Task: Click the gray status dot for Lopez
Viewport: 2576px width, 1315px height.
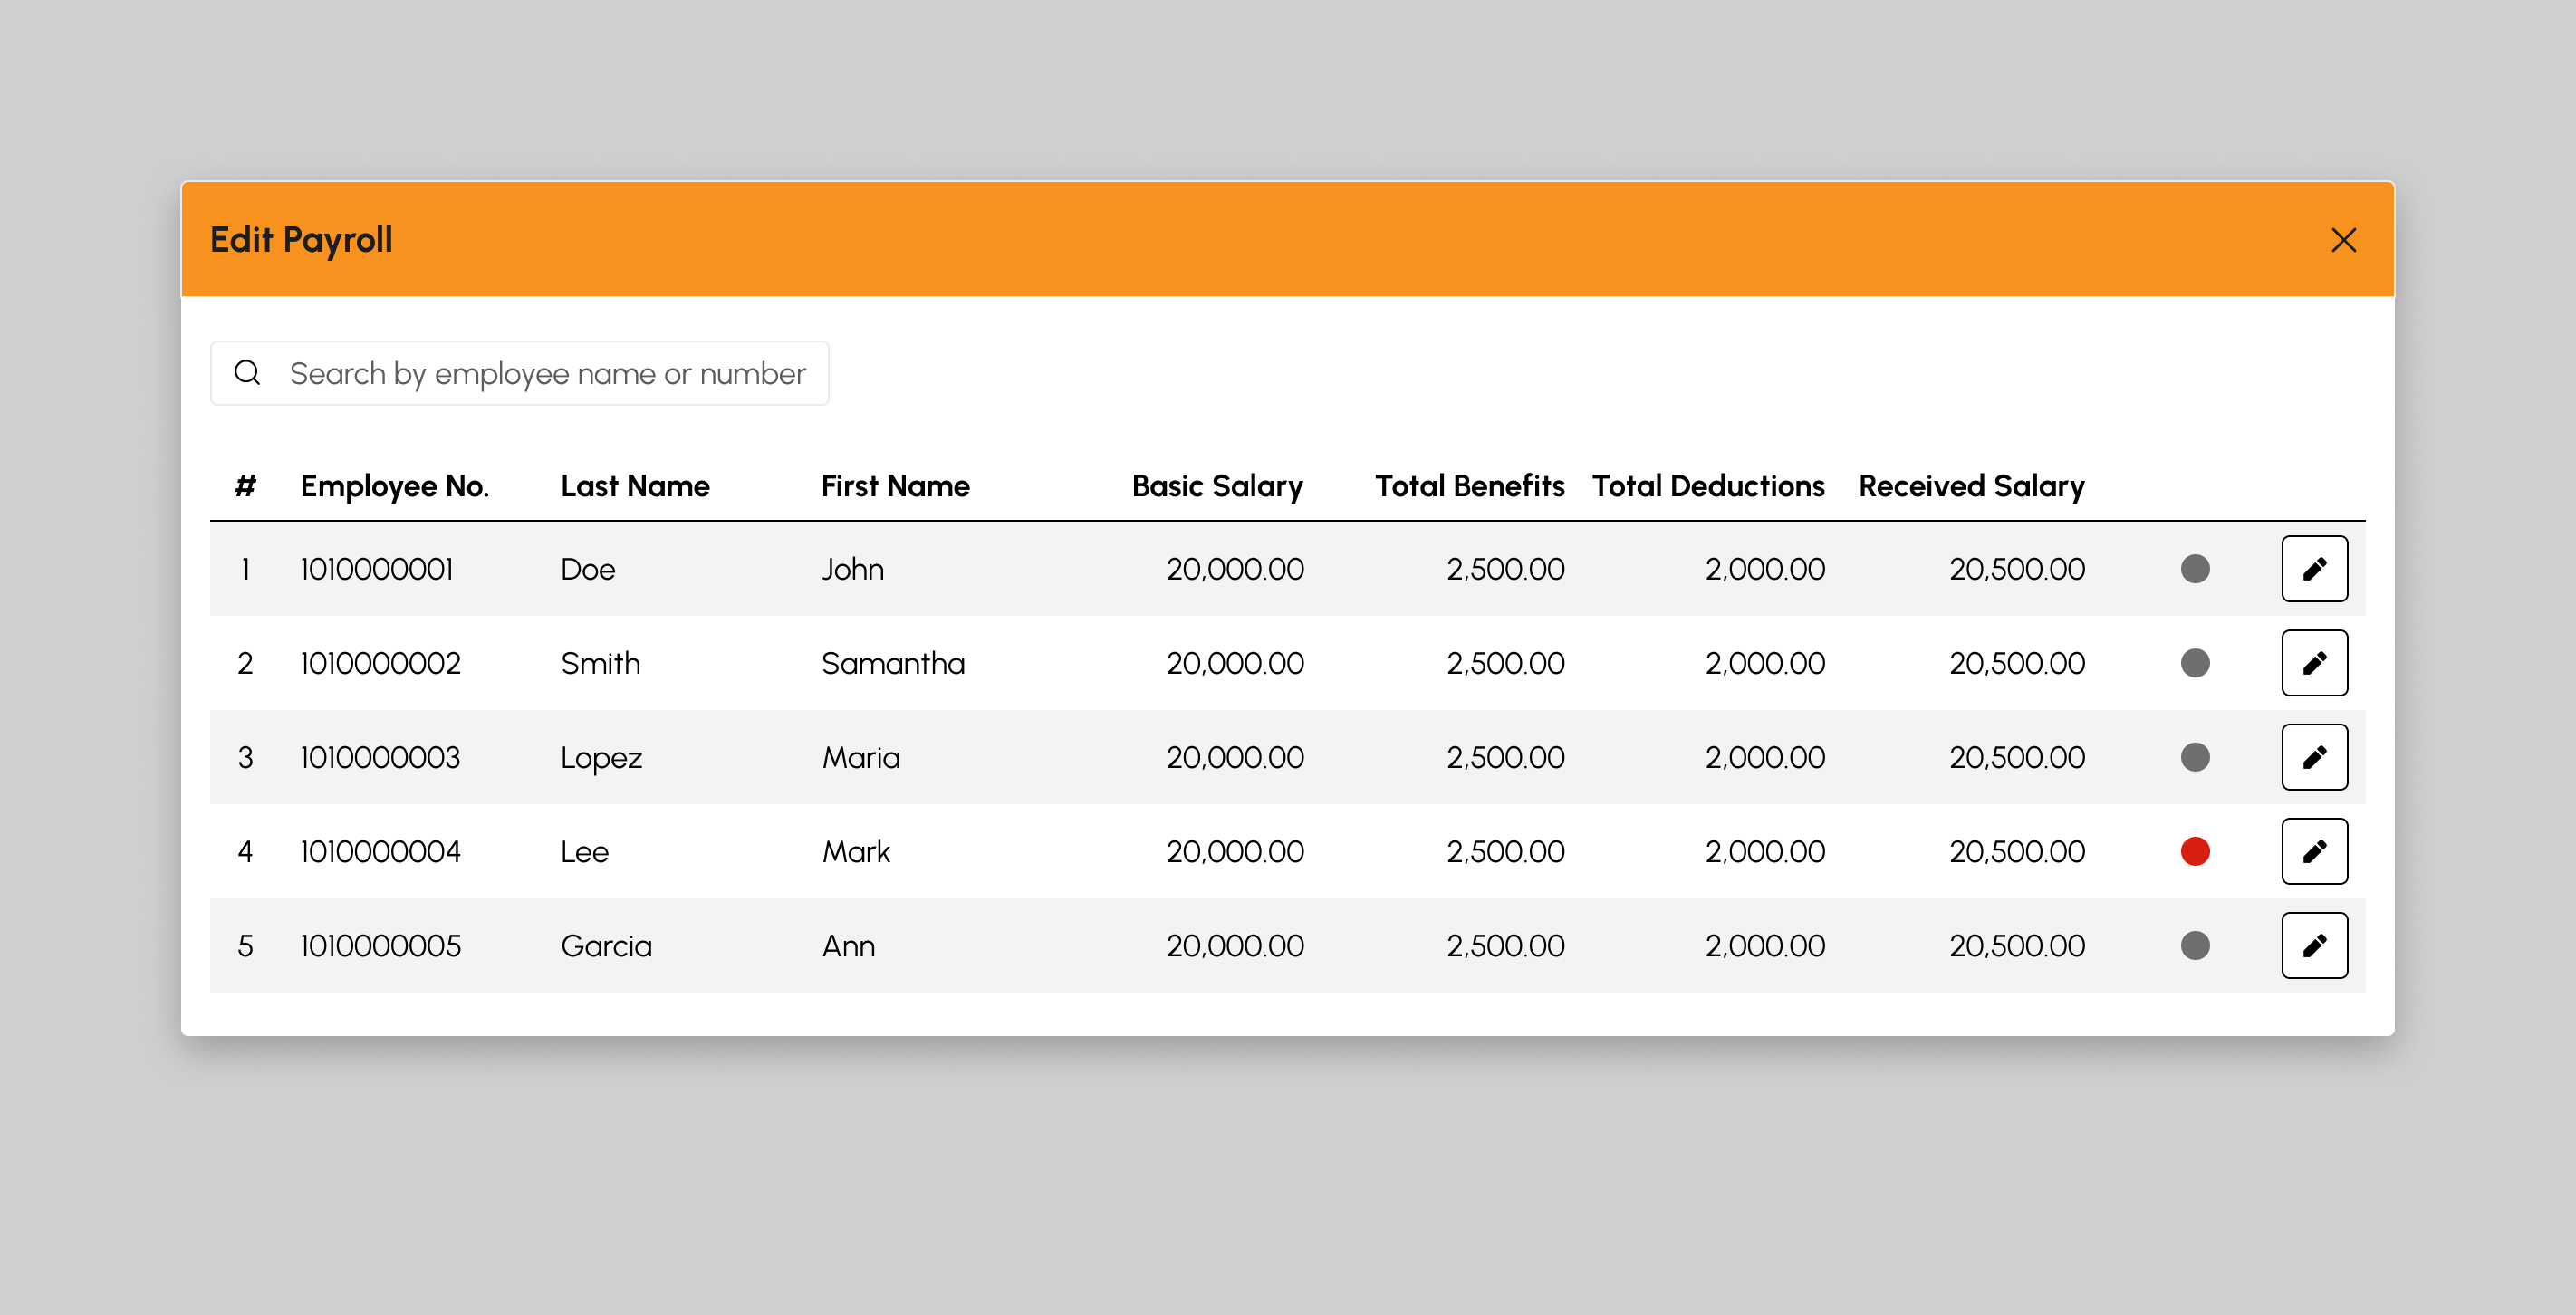Action: click(2195, 757)
